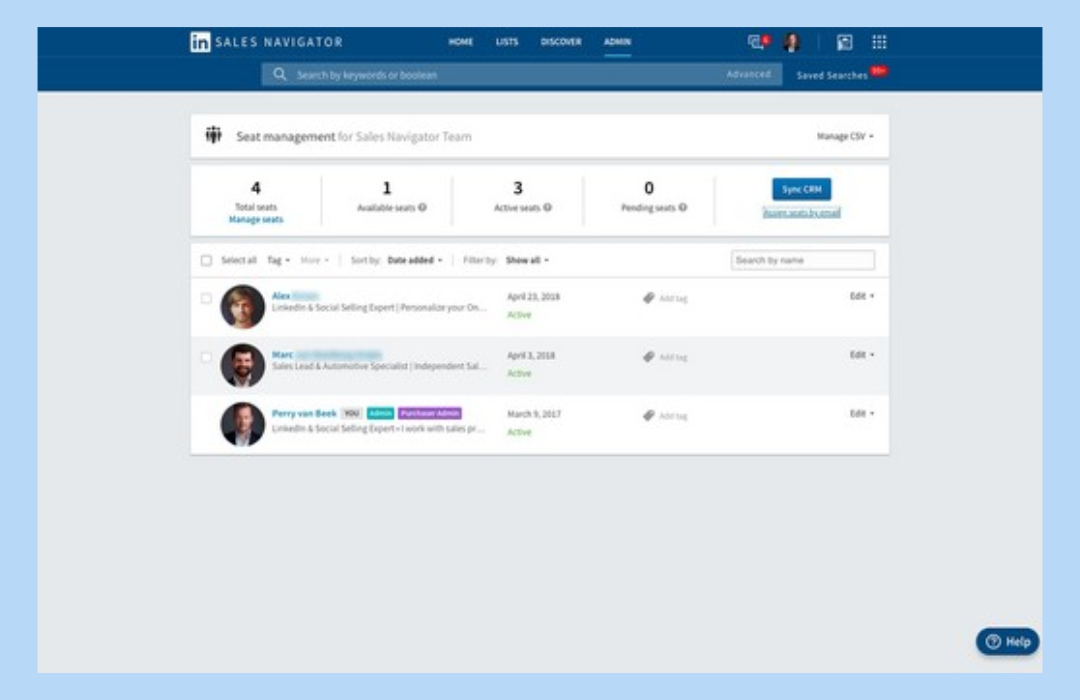Click Marc's name link
The height and width of the screenshot is (700, 1080).
coord(326,354)
